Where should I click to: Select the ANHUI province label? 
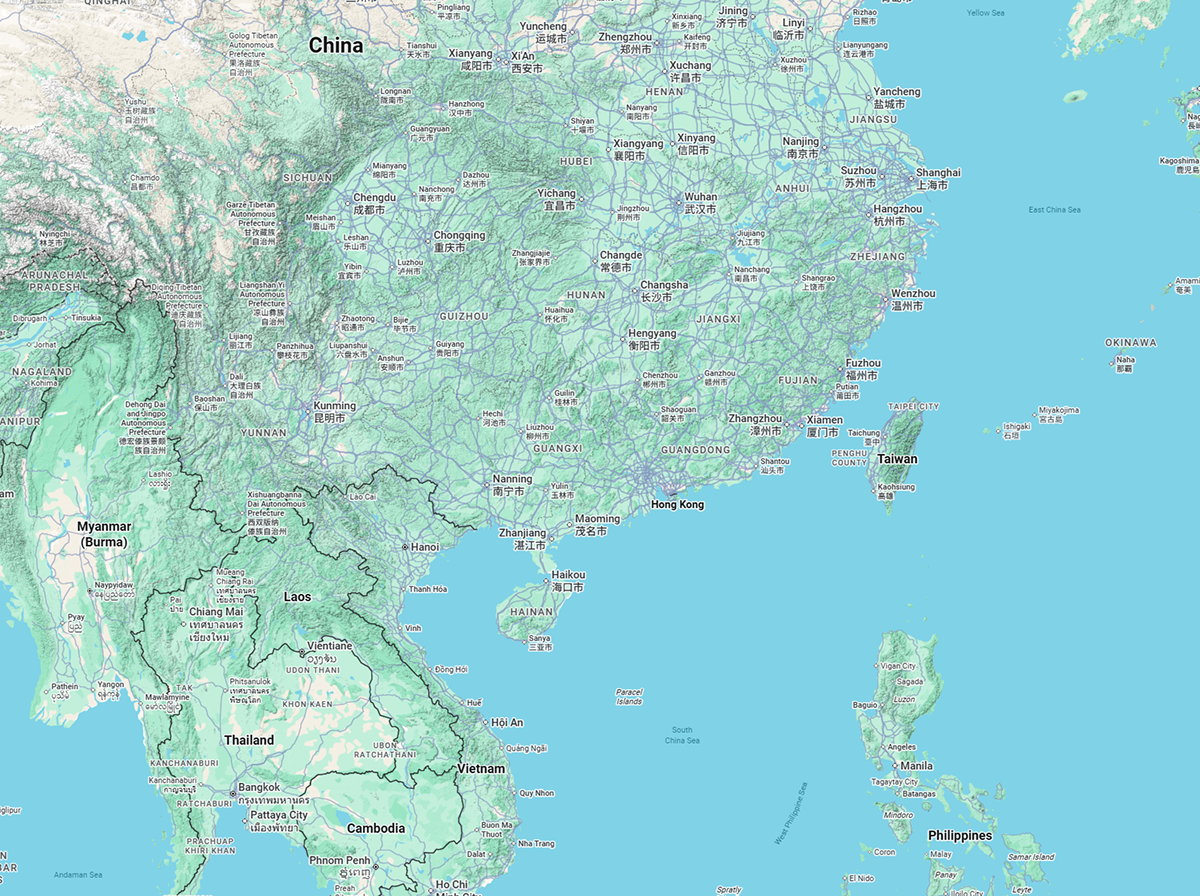(792, 188)
